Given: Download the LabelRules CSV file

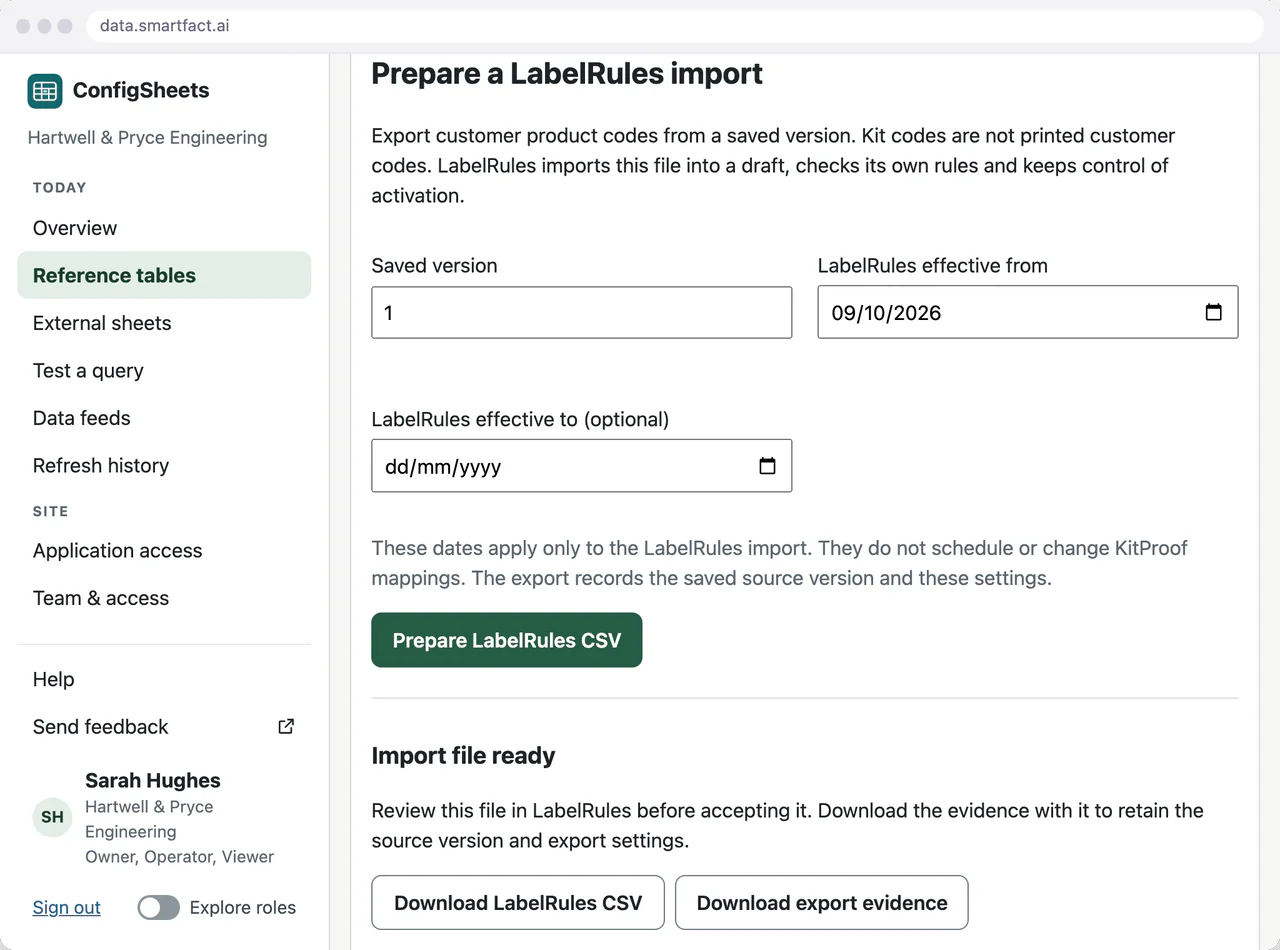Looking at the screenshot, I should pos(518,903).
